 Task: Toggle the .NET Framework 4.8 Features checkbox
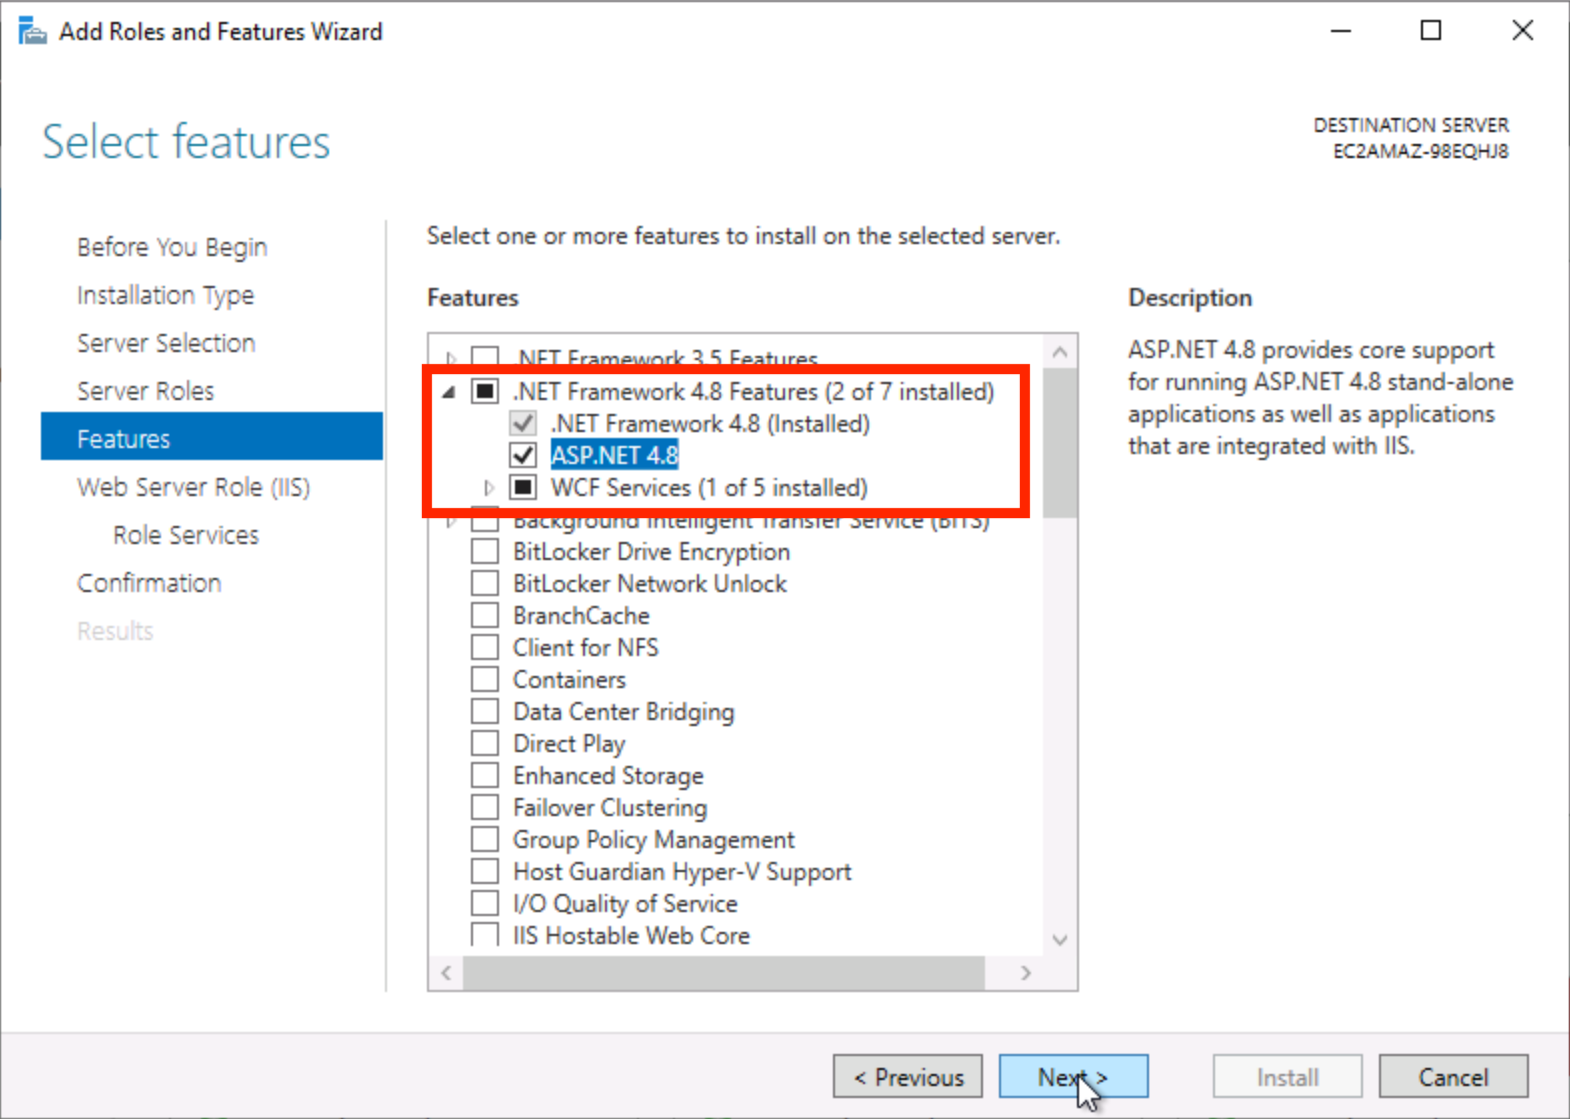(485, 391)
